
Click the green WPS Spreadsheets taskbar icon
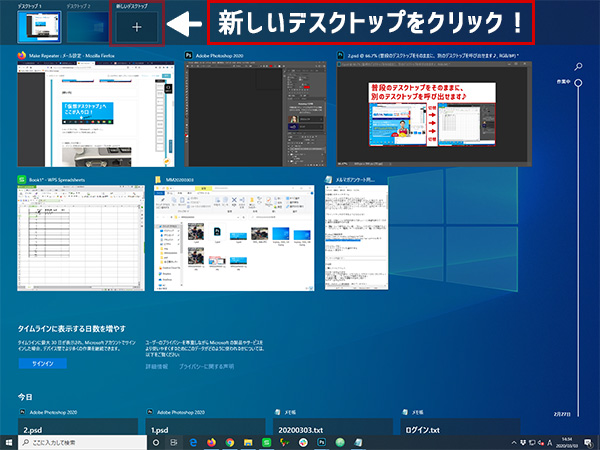[x=266, y=442]
